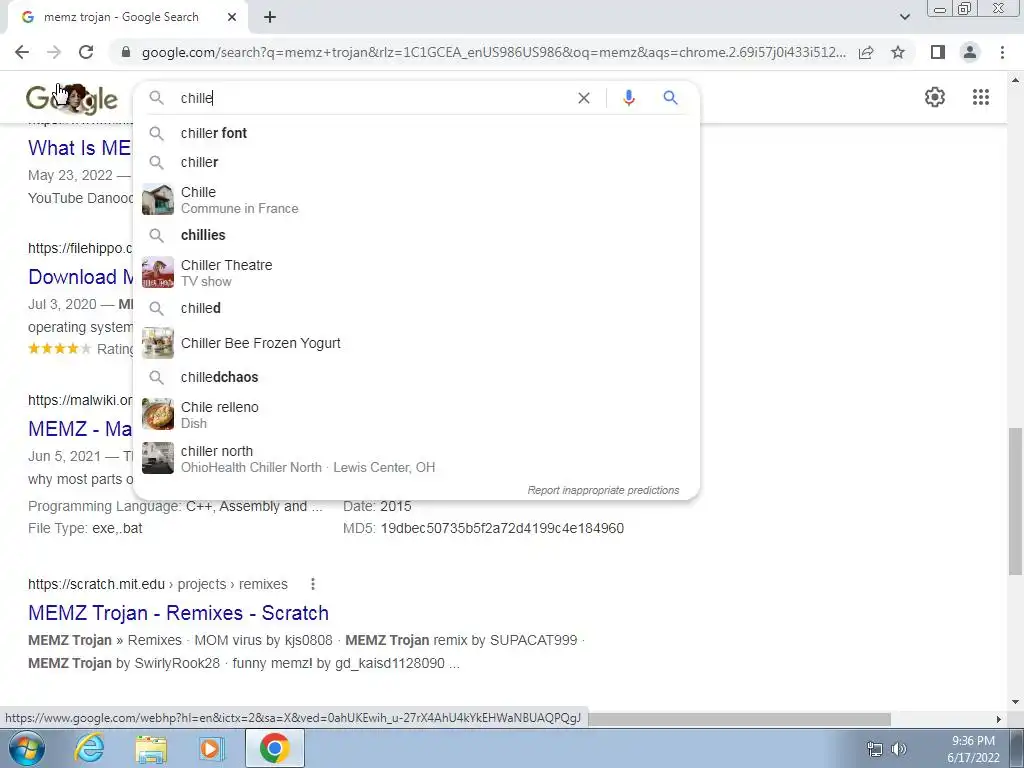Select the 'chillies' suggestion

pyautogui.click(x=416, y=235)
